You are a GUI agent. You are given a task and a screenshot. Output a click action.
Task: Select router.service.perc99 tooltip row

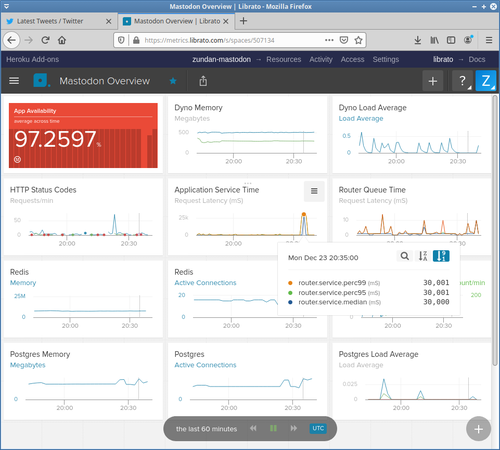(x=368, y=283)
